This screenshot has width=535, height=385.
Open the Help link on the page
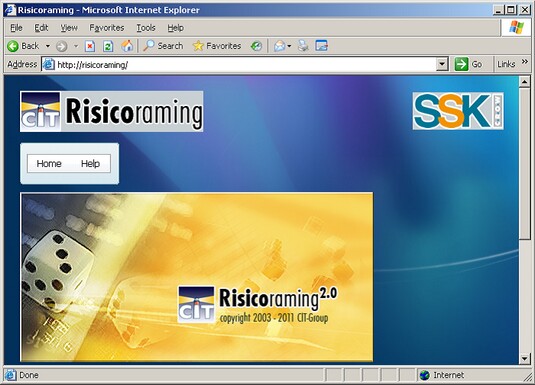90,164
